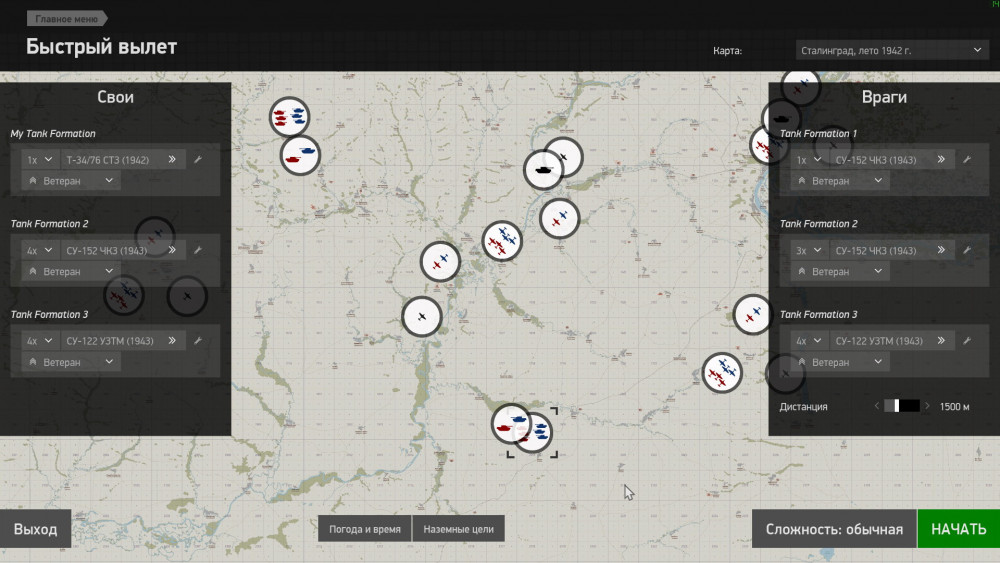Click the СУ-152 ЧКЗ (1943) field in Враги Tank Formation 2
This screenshot has width=1000, height=563.
tap(892, 250)
